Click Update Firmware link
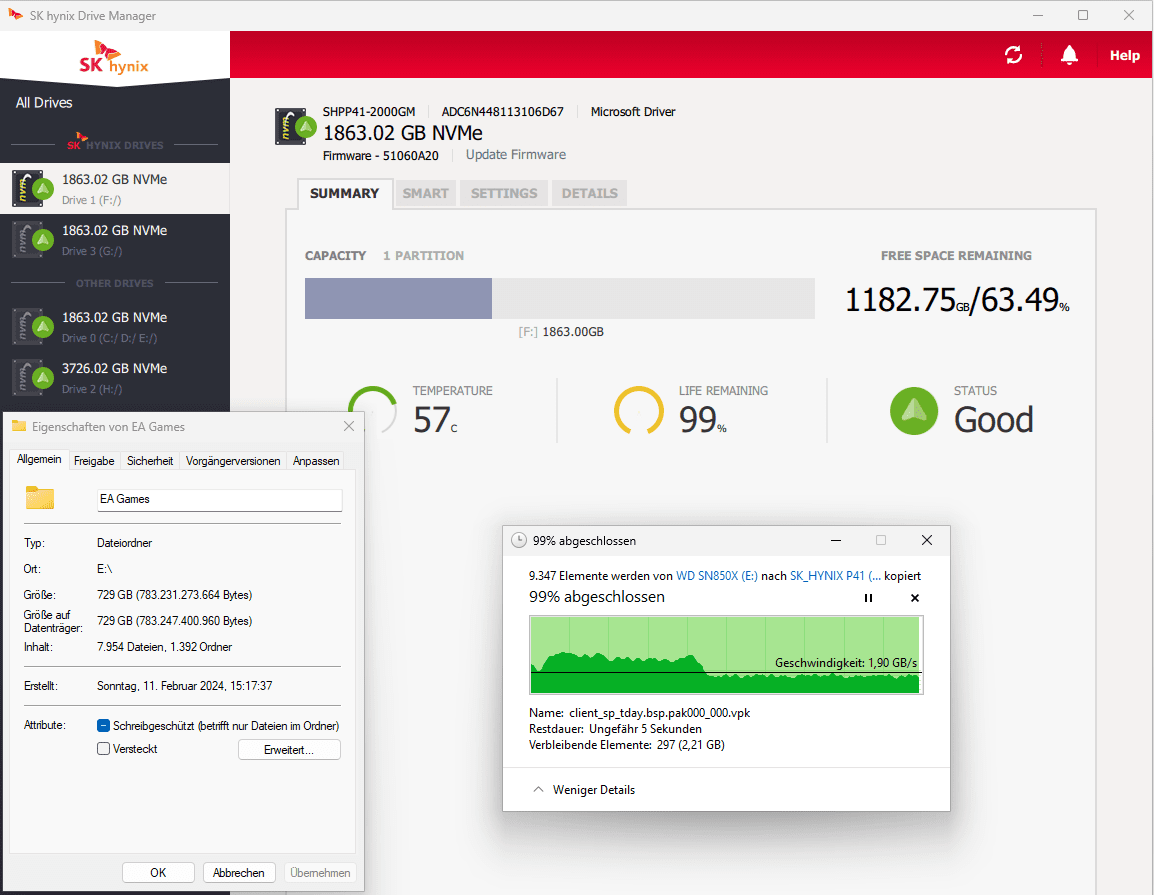The width and height of the screenshot is (1154, 895). click(515, 155)
